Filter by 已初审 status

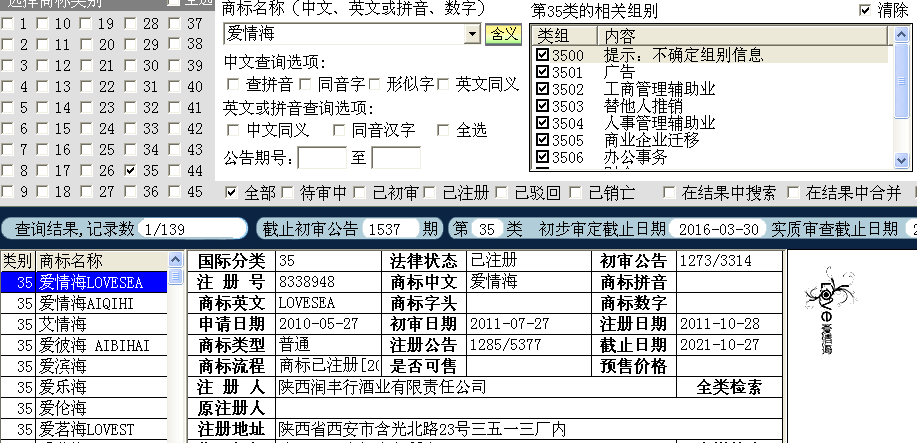coord(359,192)
